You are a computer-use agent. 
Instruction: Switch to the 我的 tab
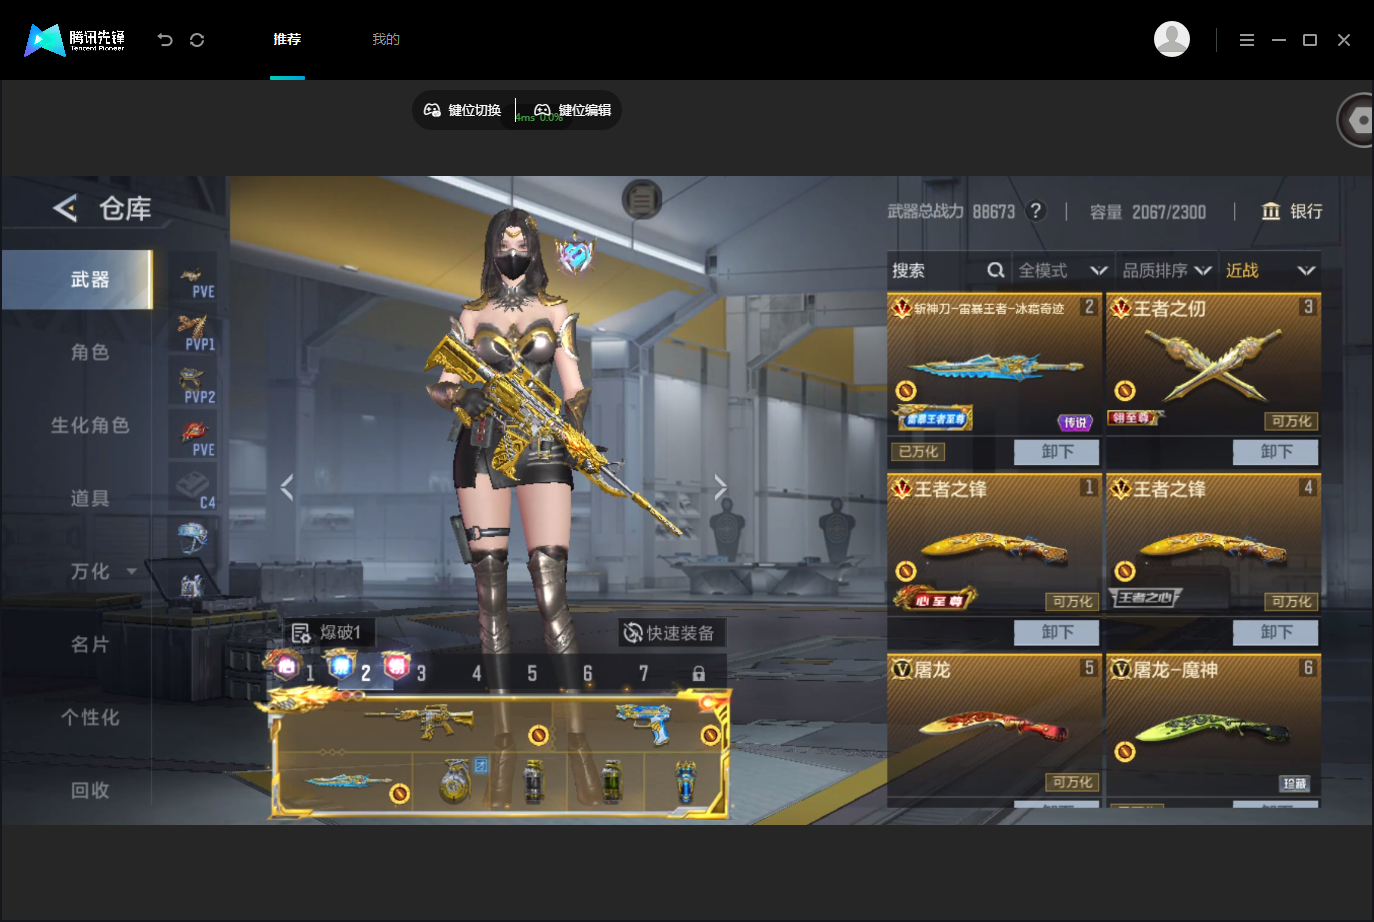pos(386,39)
